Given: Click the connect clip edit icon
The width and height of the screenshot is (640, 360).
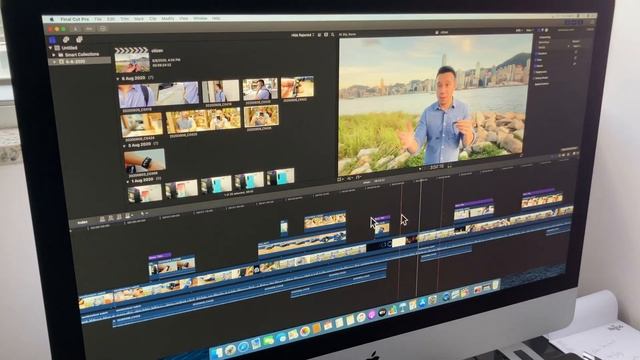Looking at the screenshot, I should (x=102, y=219).
